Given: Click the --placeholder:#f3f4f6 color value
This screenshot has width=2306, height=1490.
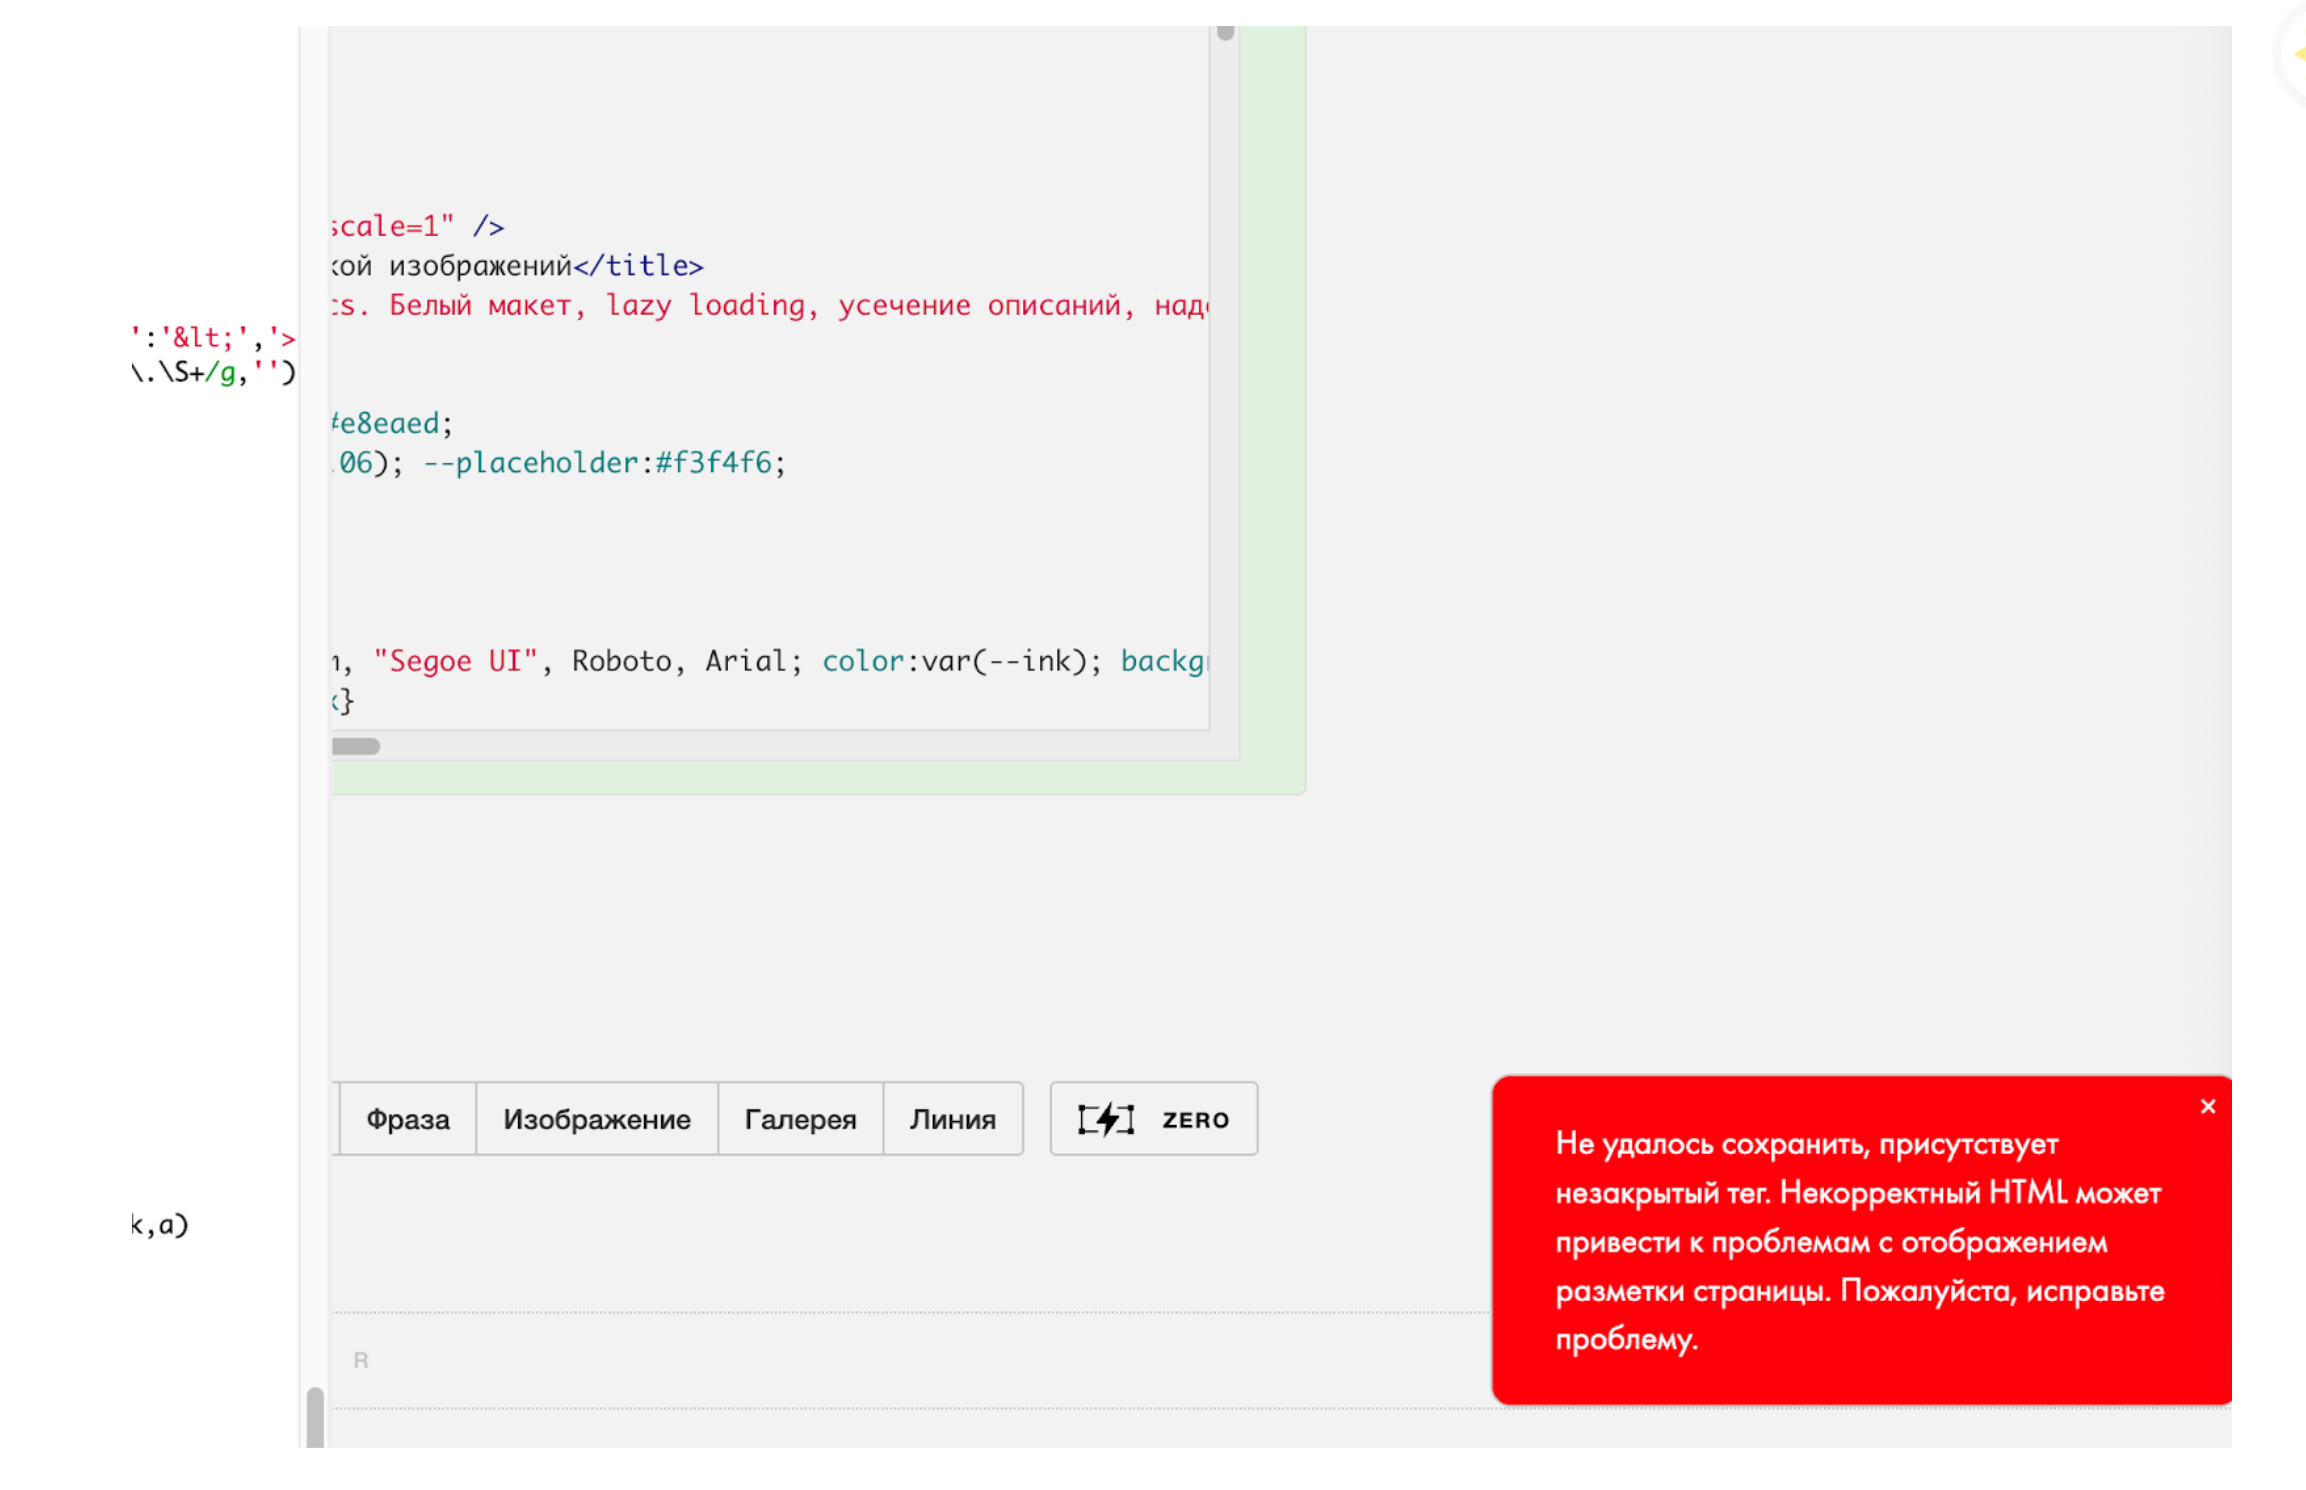Looking at the screenshot, I should (x=712, y=463).
